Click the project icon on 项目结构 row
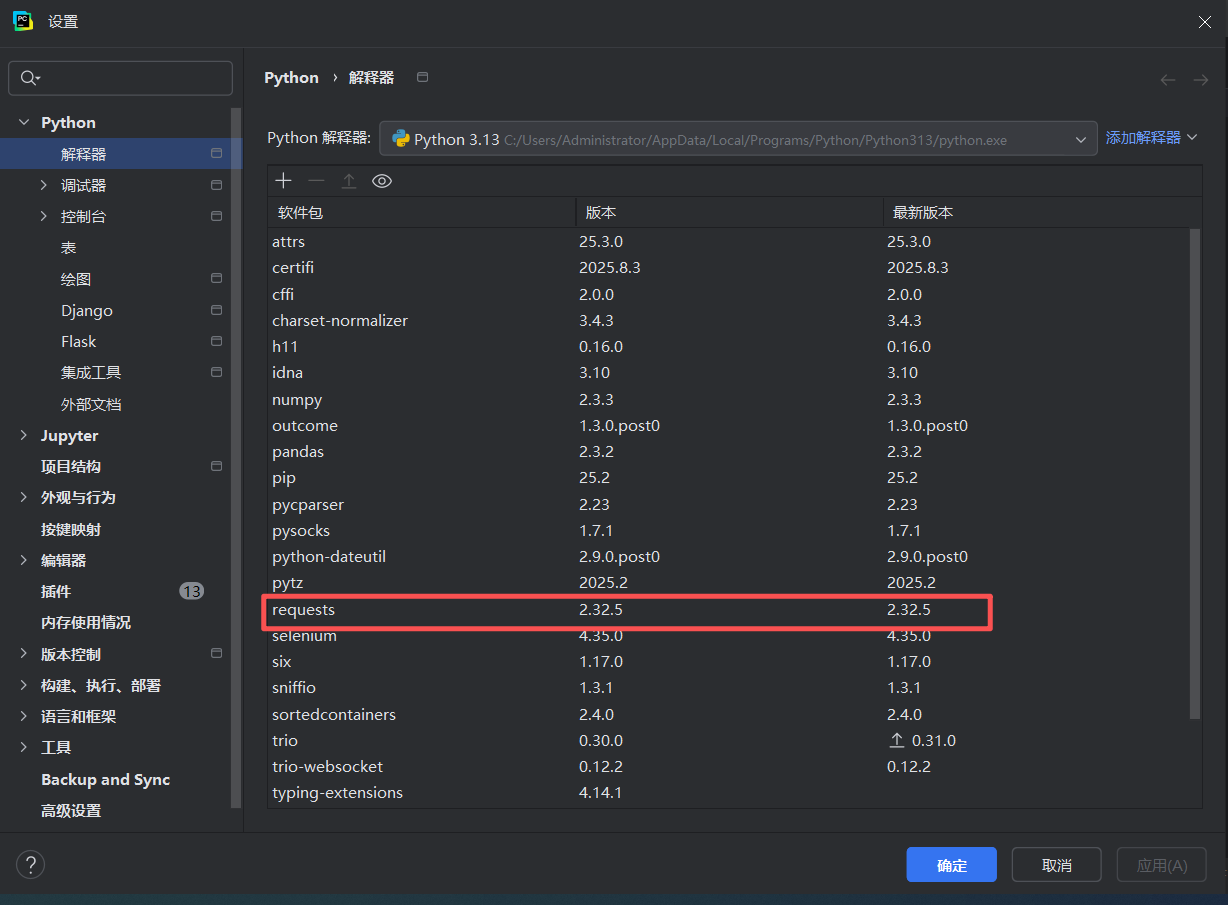The height and width of the screenshot is (905, 1228). 216,466
